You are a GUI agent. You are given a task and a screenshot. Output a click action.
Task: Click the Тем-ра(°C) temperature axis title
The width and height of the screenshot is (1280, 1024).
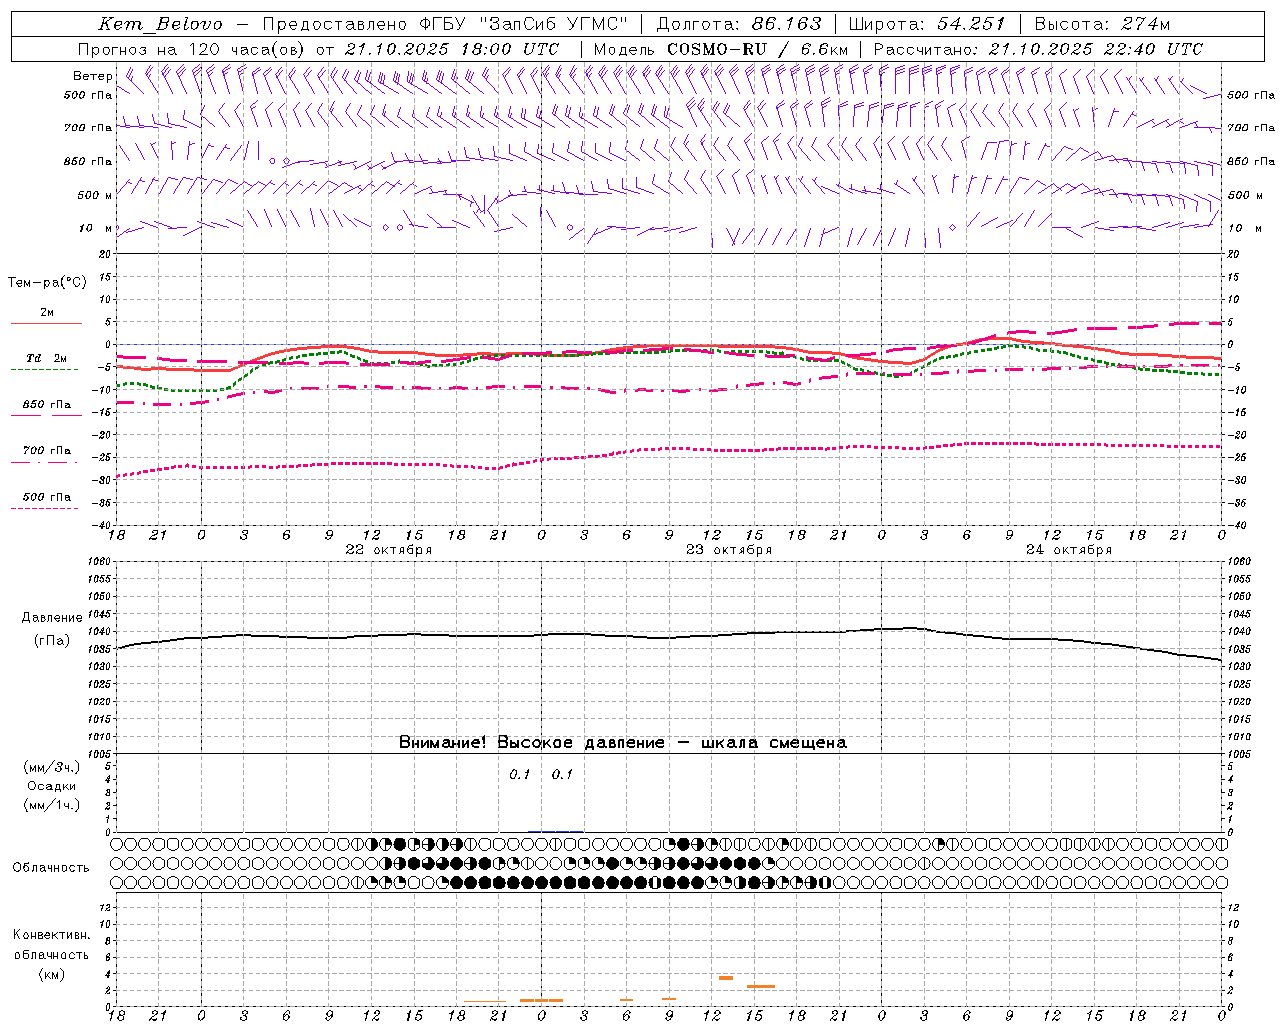[x=47, y=283]
